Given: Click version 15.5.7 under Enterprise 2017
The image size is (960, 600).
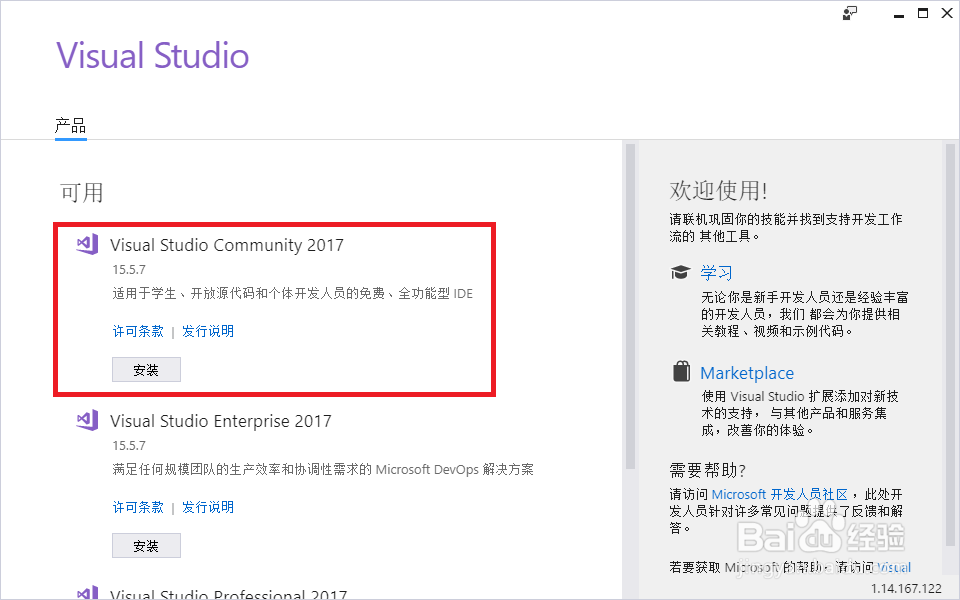Looking at the screenshot, I should pyautogui.click(x=129, y=445).
